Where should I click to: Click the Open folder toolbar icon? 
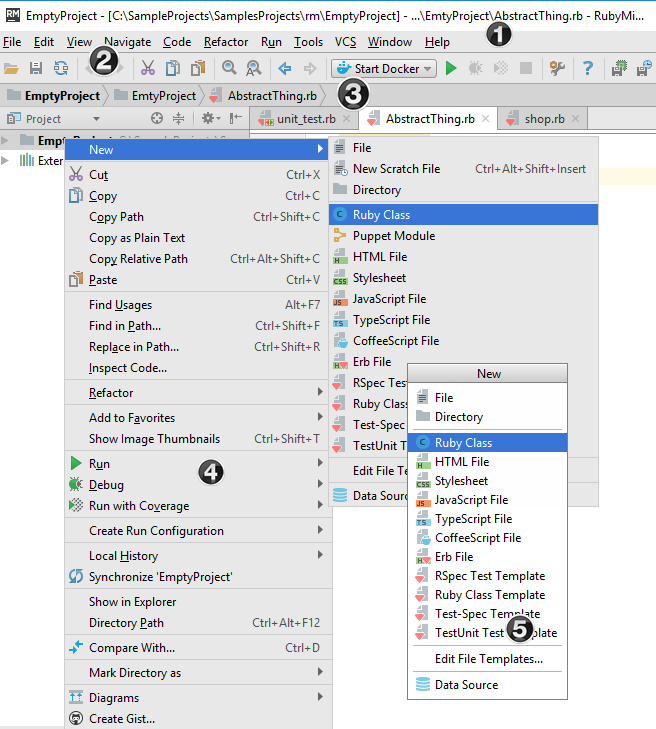11,69
